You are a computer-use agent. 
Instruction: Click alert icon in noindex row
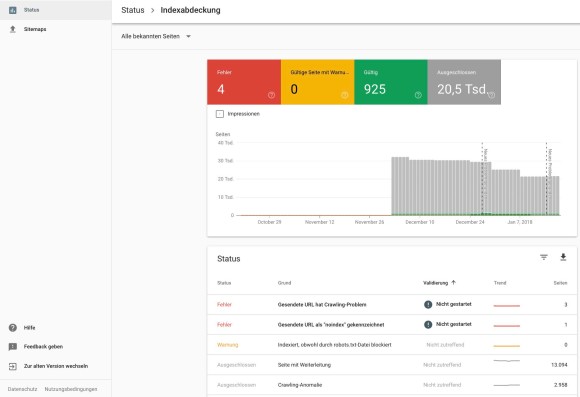pyautogui.click(x=428, y=324)
